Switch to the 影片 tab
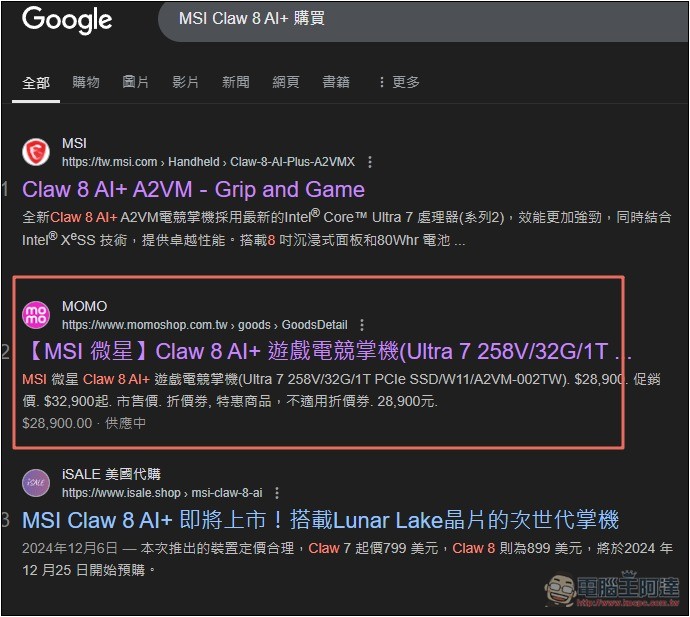 coord(186,82)
